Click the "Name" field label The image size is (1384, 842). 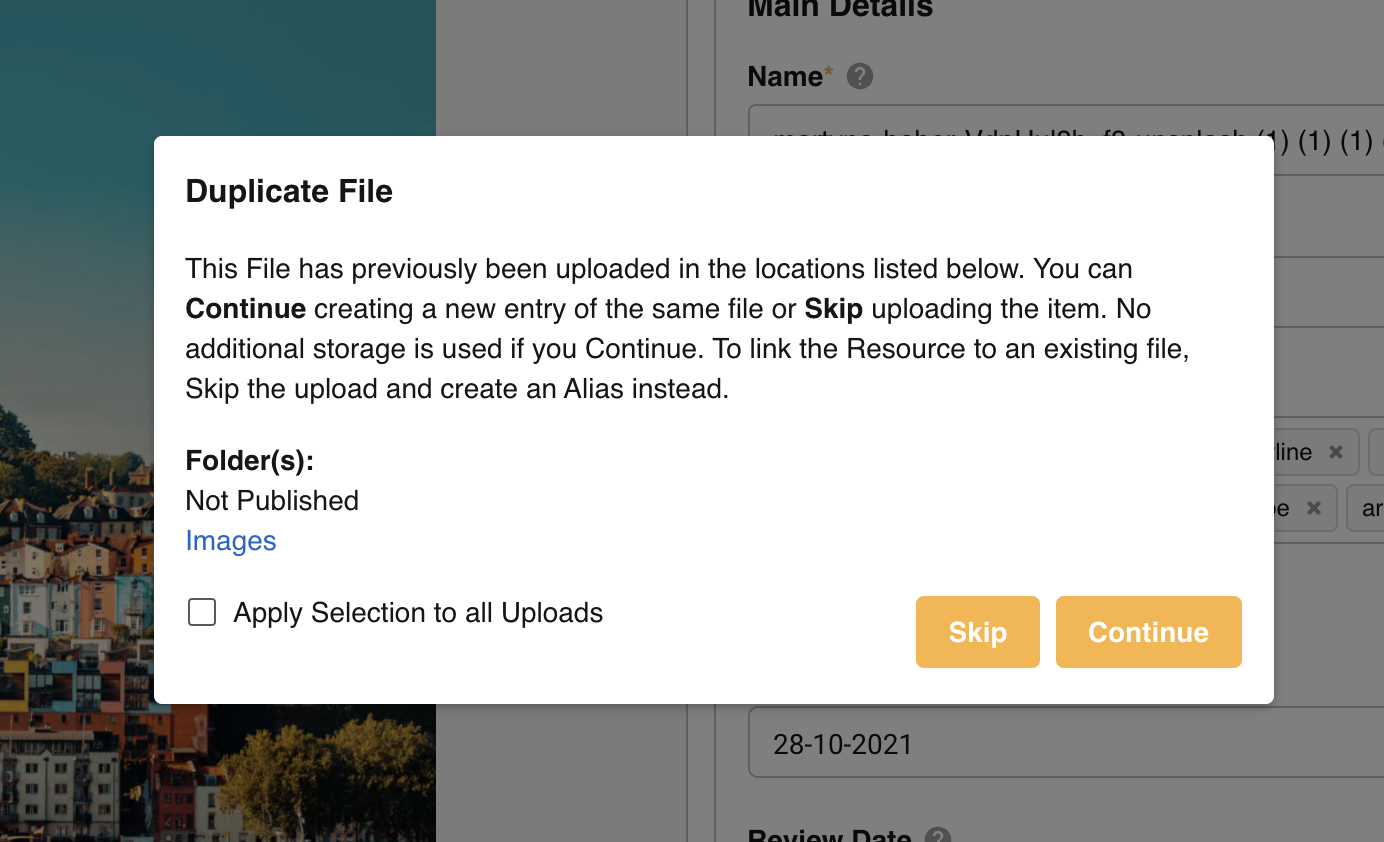point(785,76)
